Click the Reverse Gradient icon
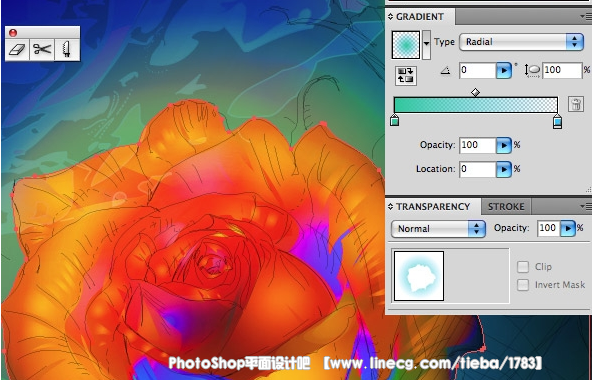The width and height of the screenshot is (592, 380). tap(405, 76)
